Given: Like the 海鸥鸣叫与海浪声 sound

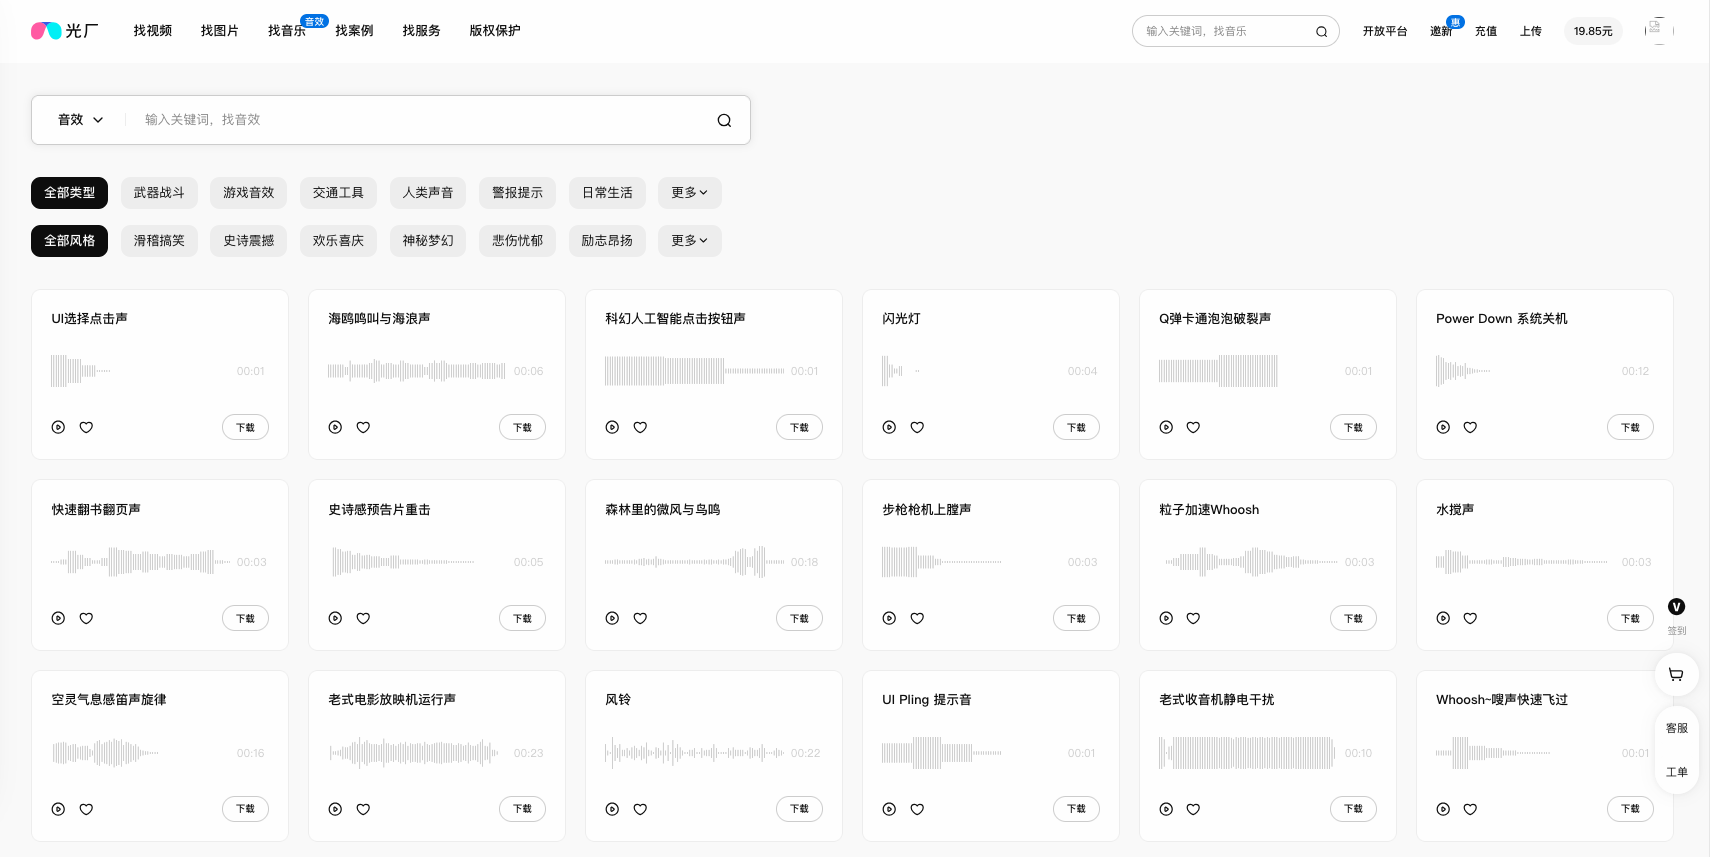Looking at the screenshot, I should (363, 427).
